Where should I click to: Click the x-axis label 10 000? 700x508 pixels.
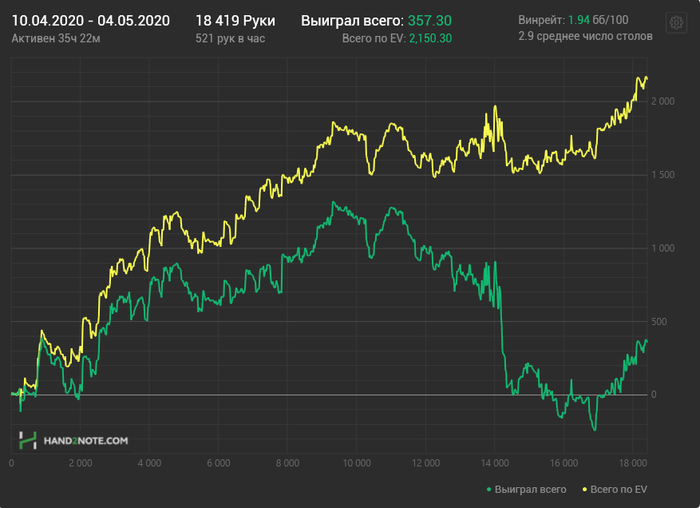[x=356, y=463]
